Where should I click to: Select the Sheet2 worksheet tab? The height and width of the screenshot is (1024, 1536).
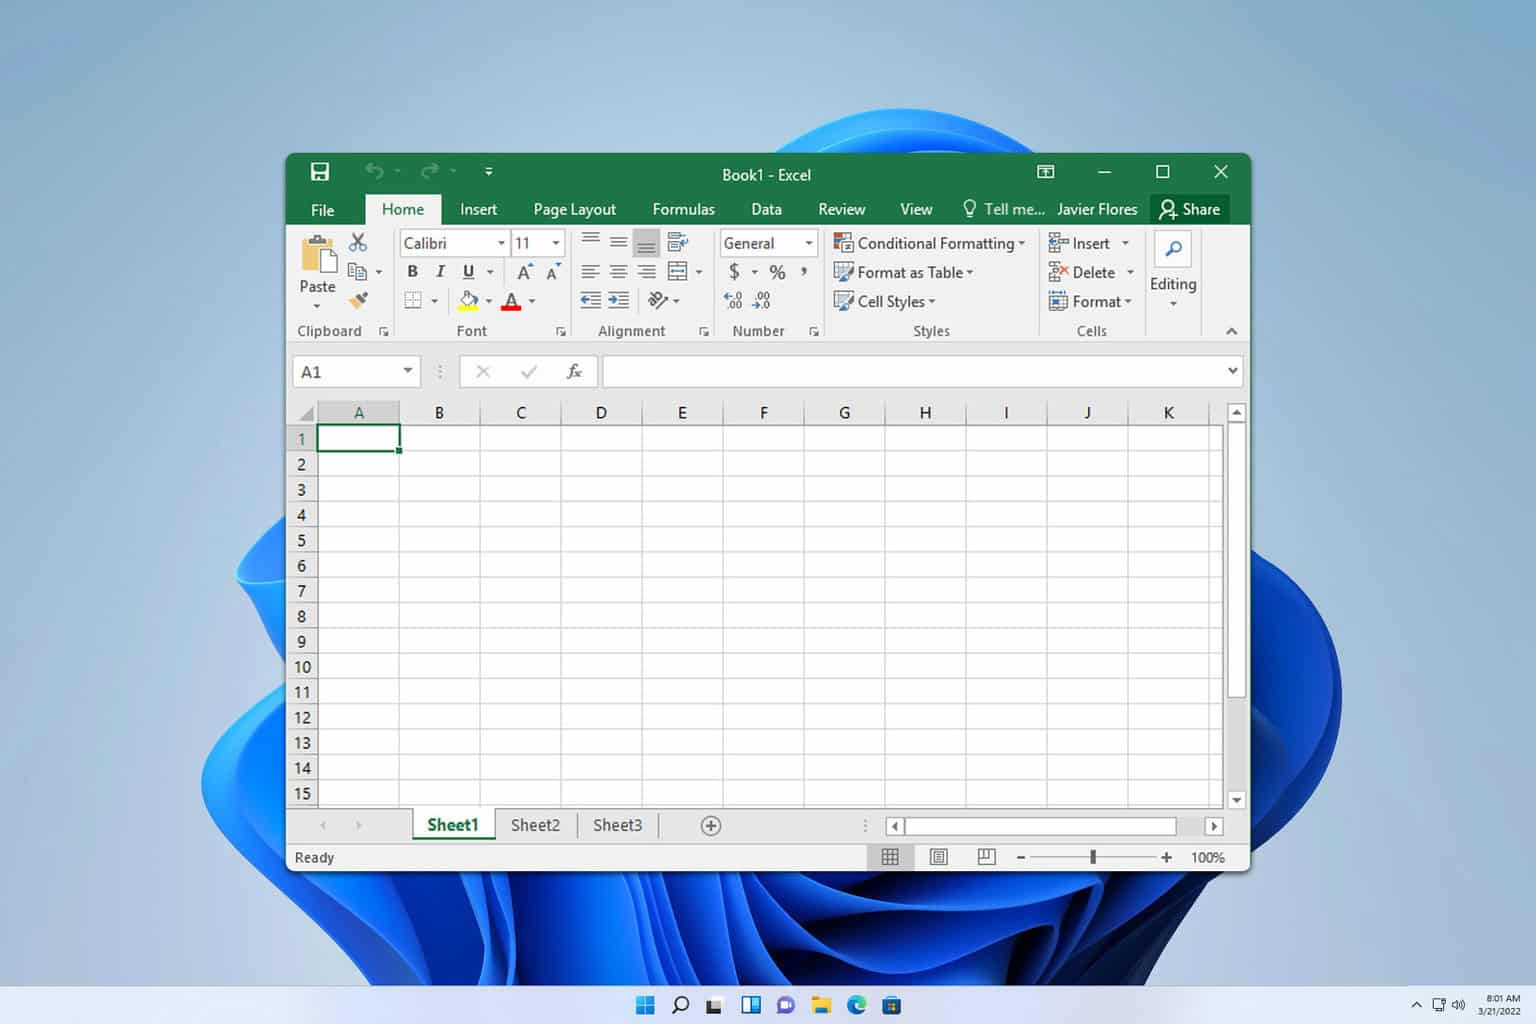point(535,826)
